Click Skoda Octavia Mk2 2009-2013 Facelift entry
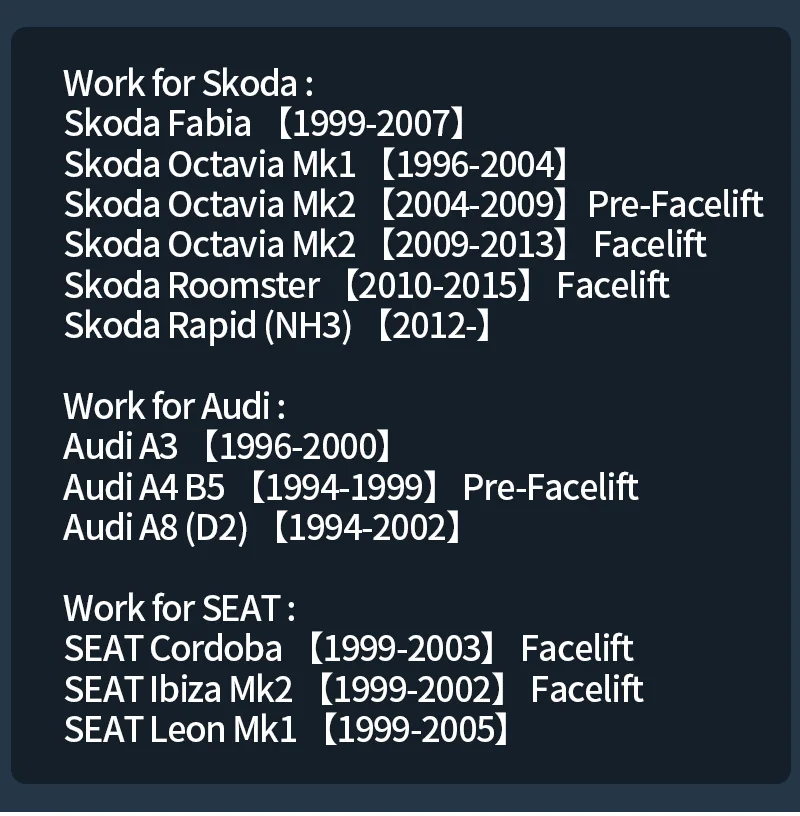This screenshot has width=800, height=816. pos(385,245)
